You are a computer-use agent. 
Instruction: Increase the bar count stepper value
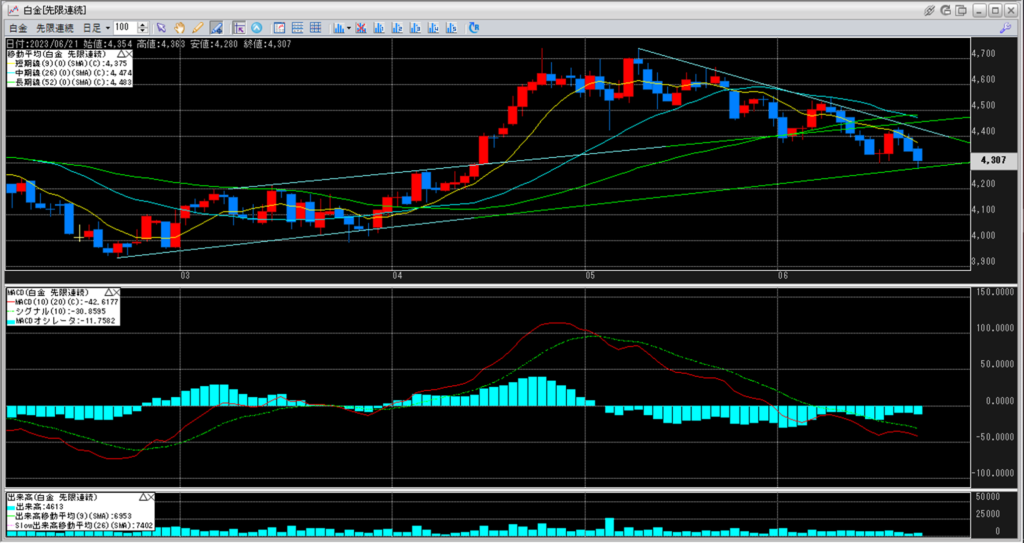click(141, 24)
